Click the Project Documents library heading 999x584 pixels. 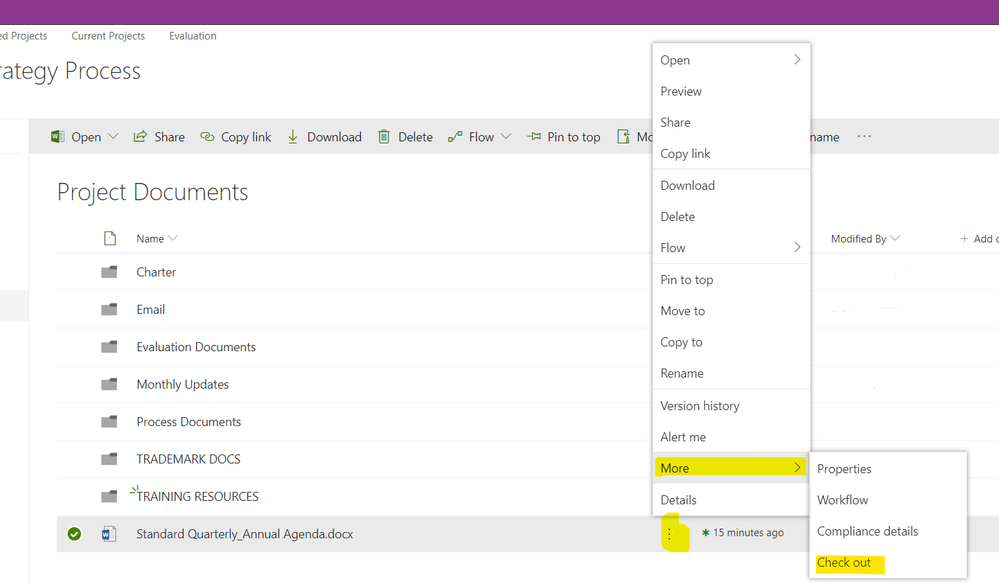point(152,192)
